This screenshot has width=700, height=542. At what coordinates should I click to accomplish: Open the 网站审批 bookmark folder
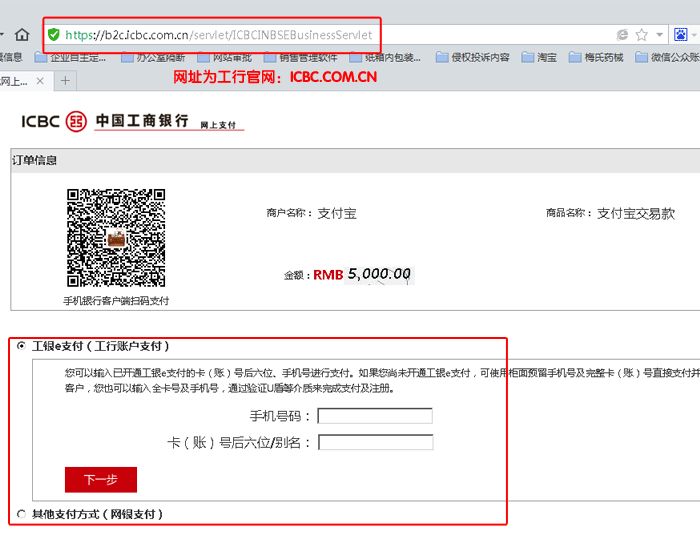tap(225, 57)
